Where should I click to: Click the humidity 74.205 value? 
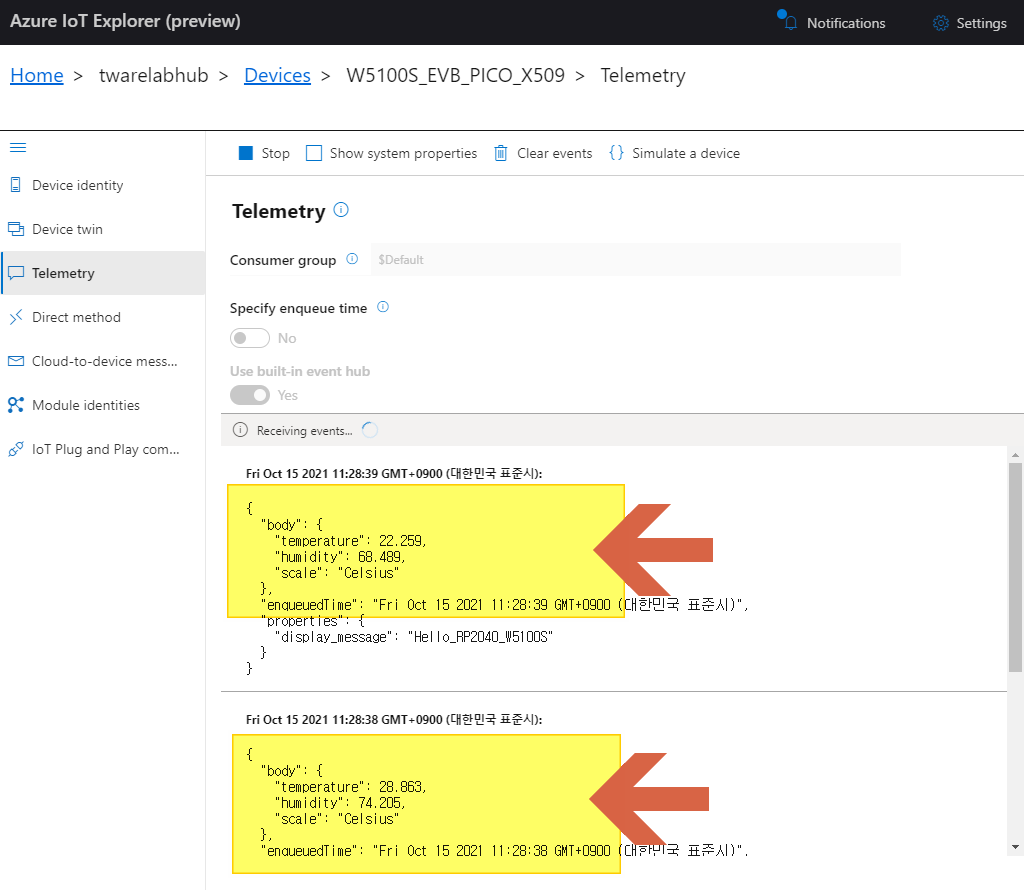point(381,803)
